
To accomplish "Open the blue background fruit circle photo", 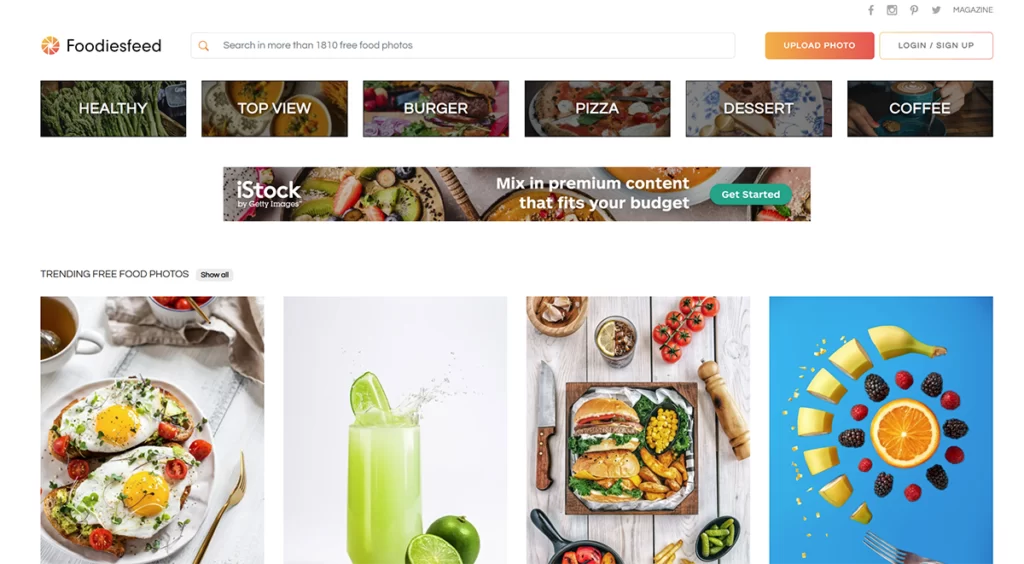I will (x=880, y=430).
